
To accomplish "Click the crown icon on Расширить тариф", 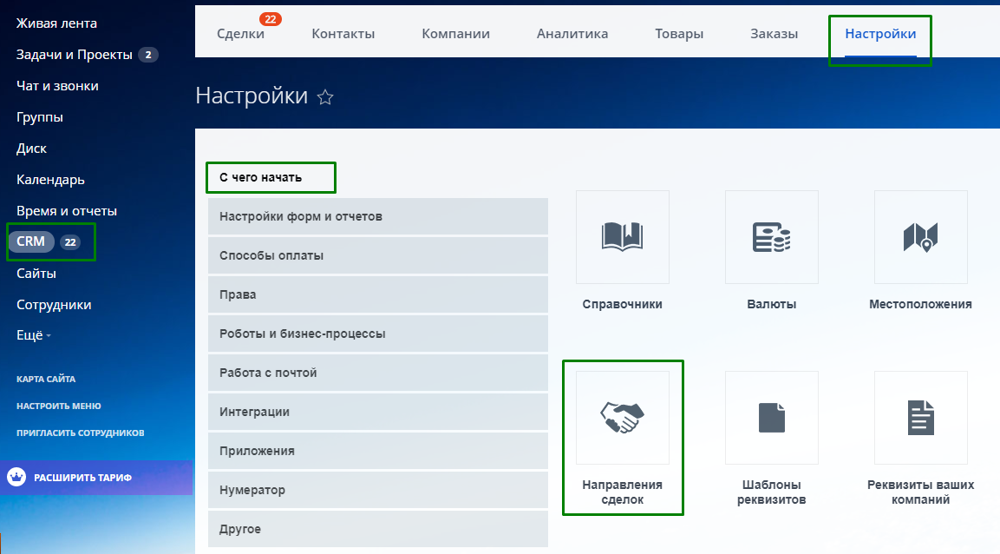I will (16, 477).
